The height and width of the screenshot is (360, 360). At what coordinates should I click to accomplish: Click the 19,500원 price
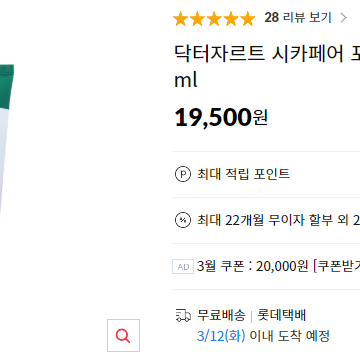point(221,118)
